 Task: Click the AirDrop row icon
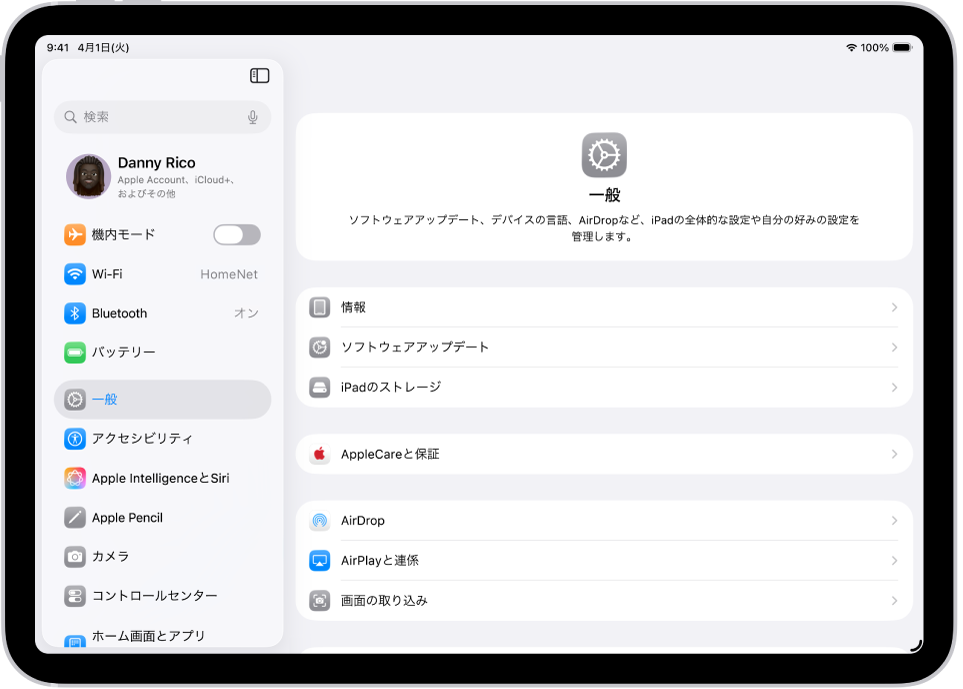tap(319, 520)
